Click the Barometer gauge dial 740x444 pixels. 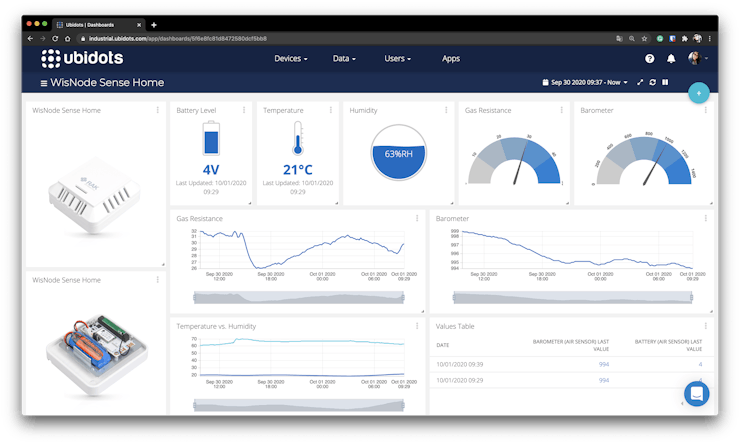(x=644, y=160)
